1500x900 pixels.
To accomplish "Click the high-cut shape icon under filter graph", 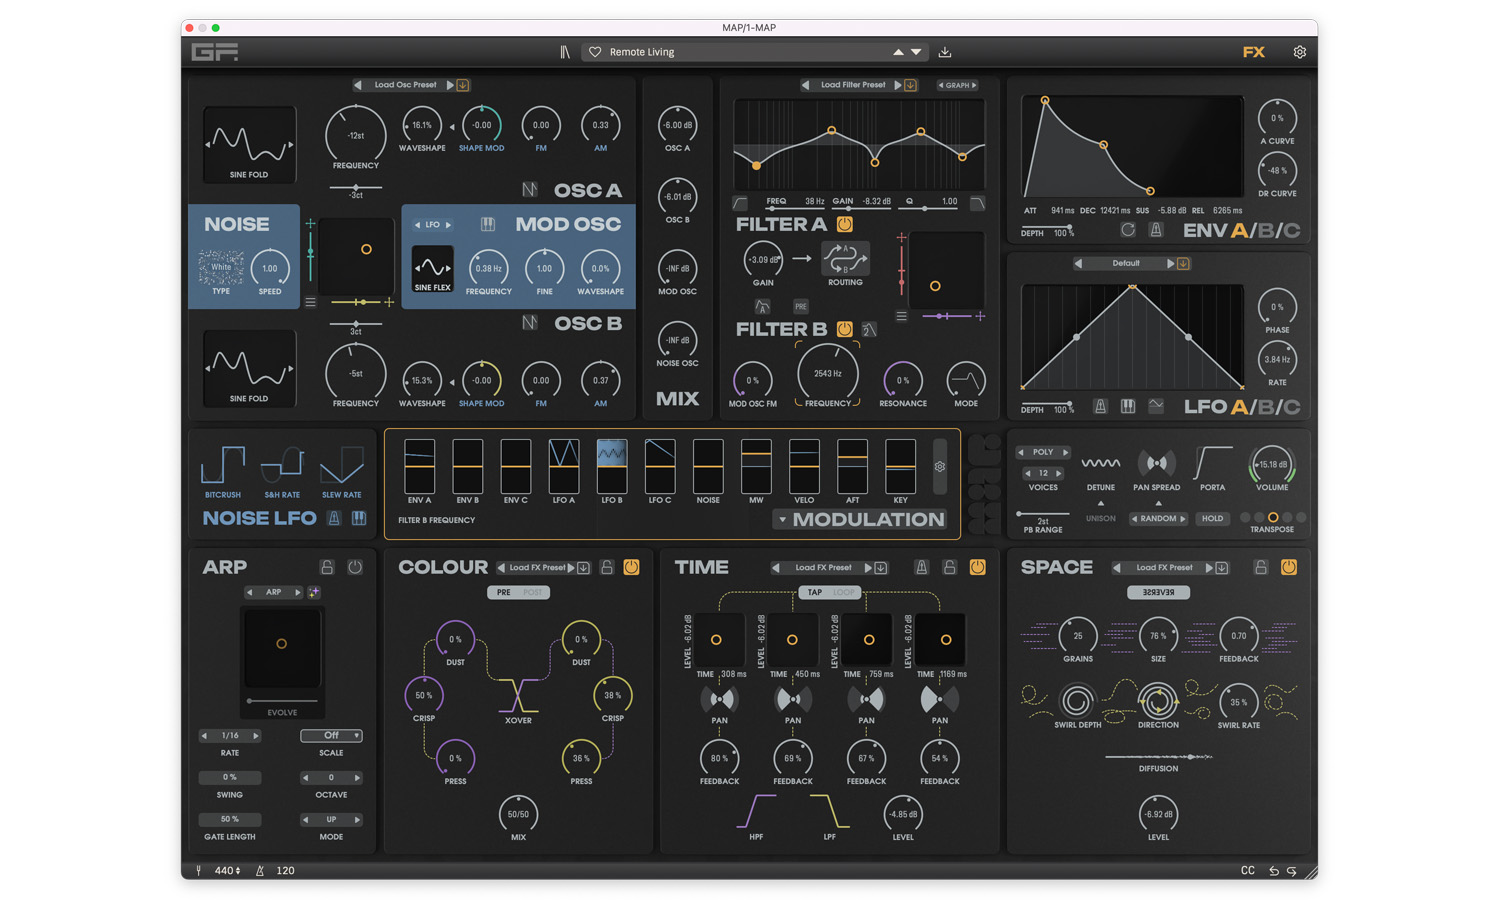I will point(977,203).
